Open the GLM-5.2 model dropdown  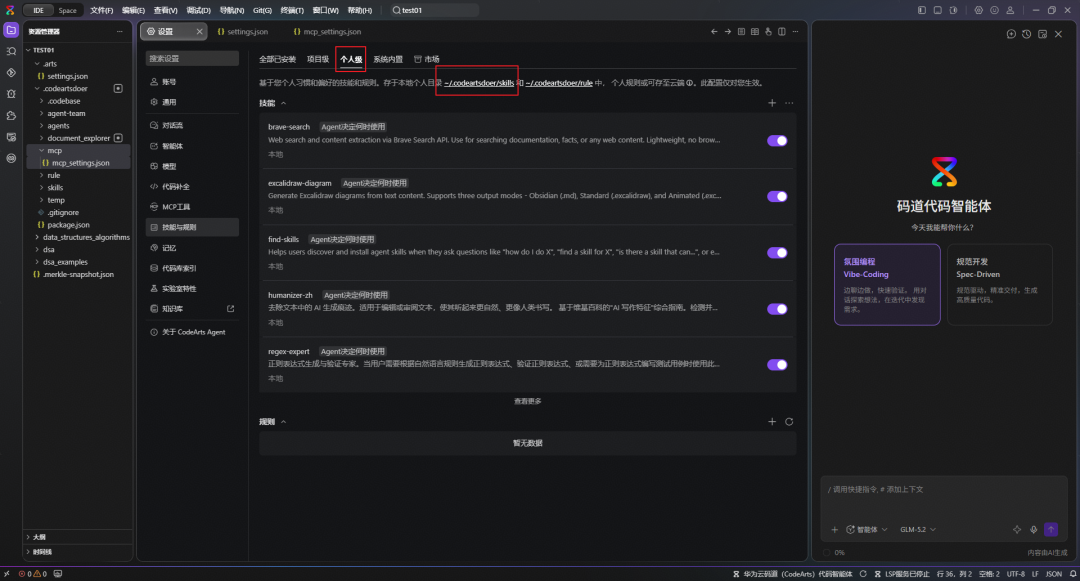pyautogui.click(x=917, y=529)
